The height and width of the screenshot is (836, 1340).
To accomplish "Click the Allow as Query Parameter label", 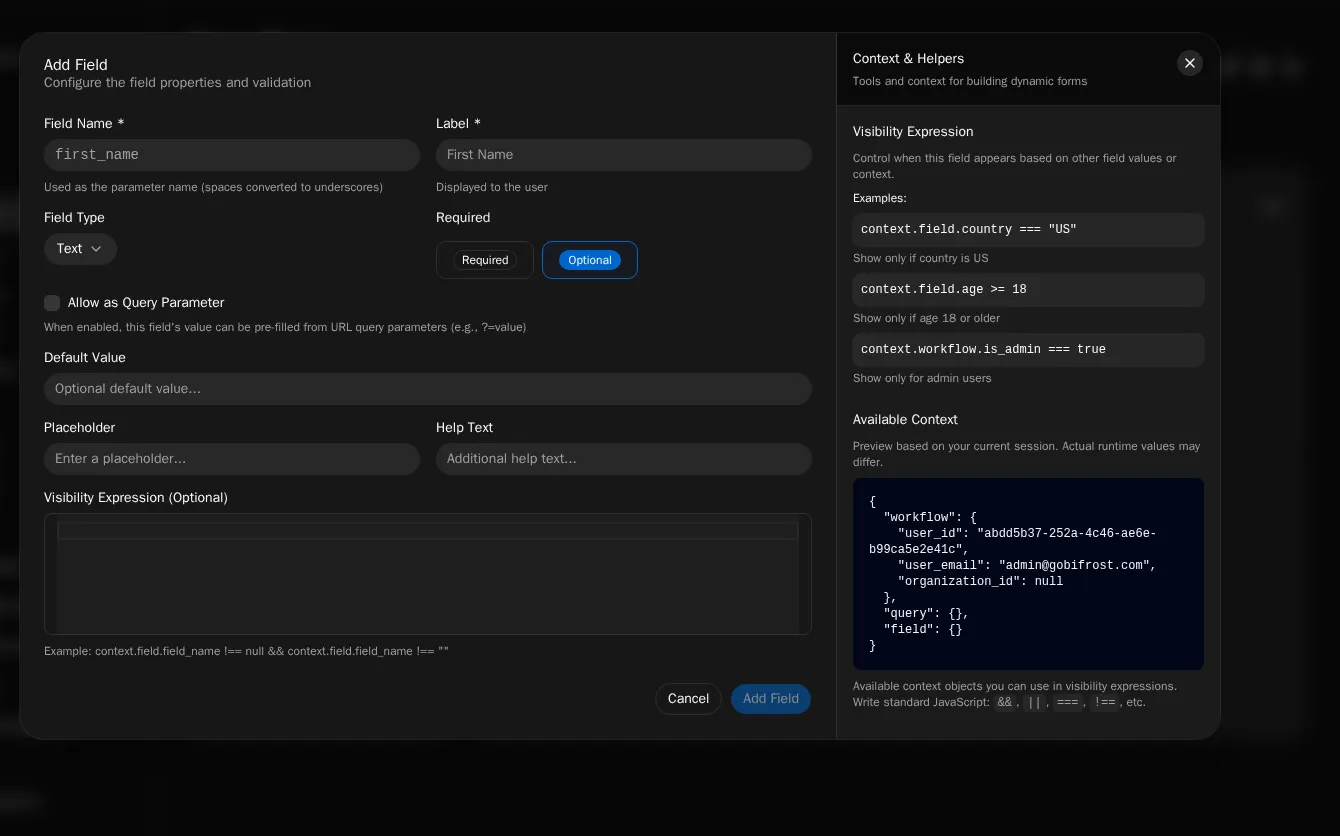I will click(x=146, y=303).
